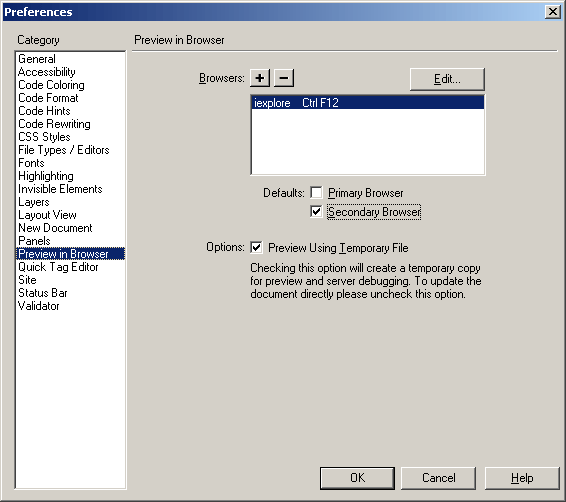Select the Quick Tag Editor category
The width and height of the screenshot is (566, 502).
coord(58,267)
